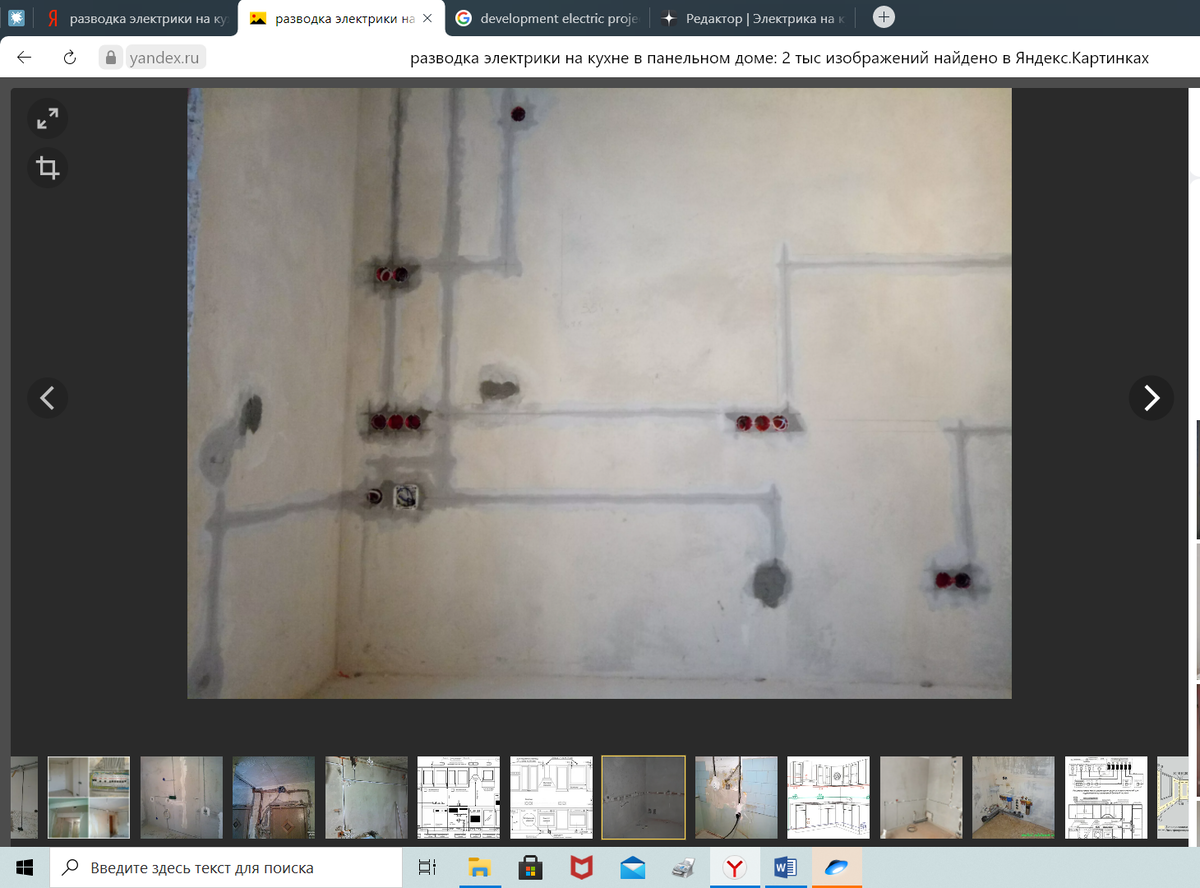
Task: Open the electrical schematic thumbnail near the right end
Action: point(1106,797)
